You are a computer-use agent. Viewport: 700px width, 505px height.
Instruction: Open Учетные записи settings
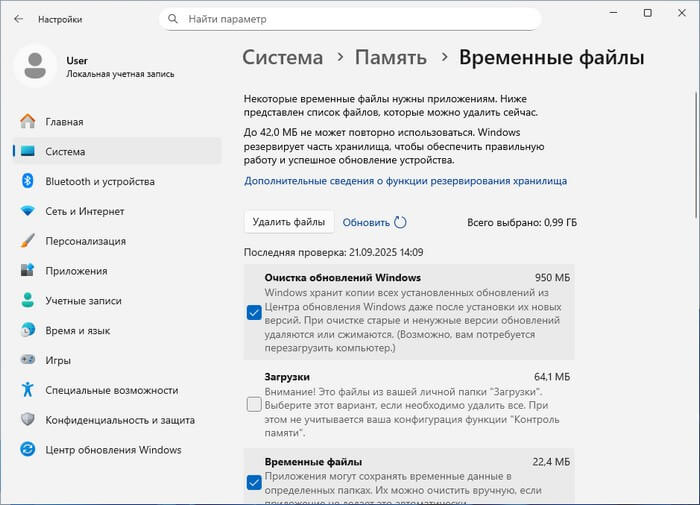pos(117,300)
